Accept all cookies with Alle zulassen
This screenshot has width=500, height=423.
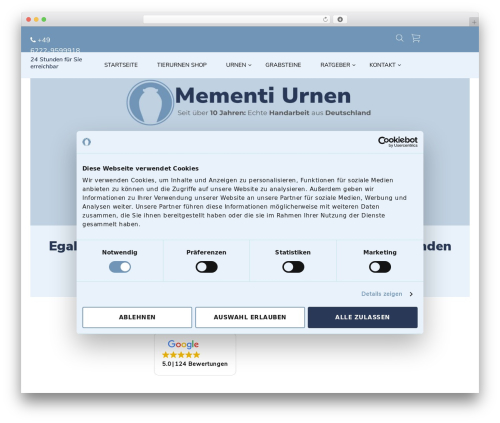(362, 317)
